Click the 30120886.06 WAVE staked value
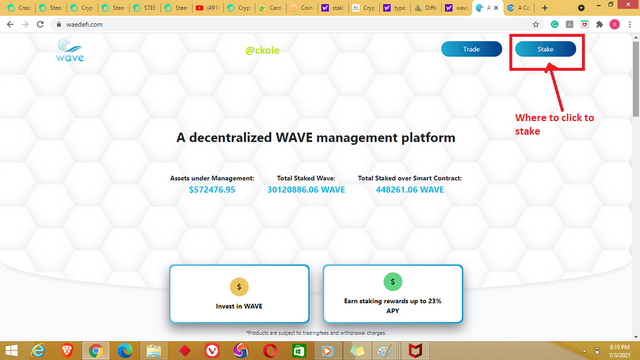640x360 pixels. 306,190
